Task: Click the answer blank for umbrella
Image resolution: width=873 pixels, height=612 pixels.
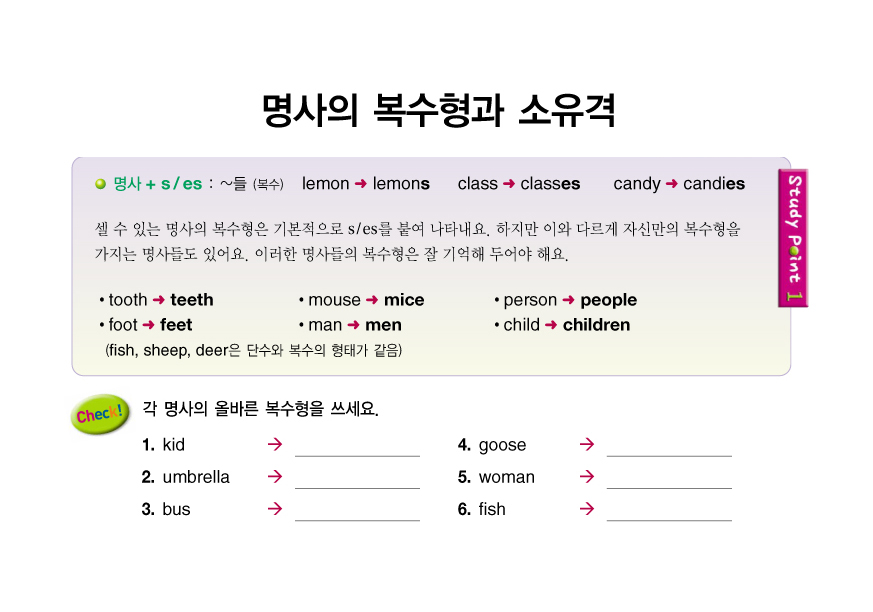Action: [357, 479]
